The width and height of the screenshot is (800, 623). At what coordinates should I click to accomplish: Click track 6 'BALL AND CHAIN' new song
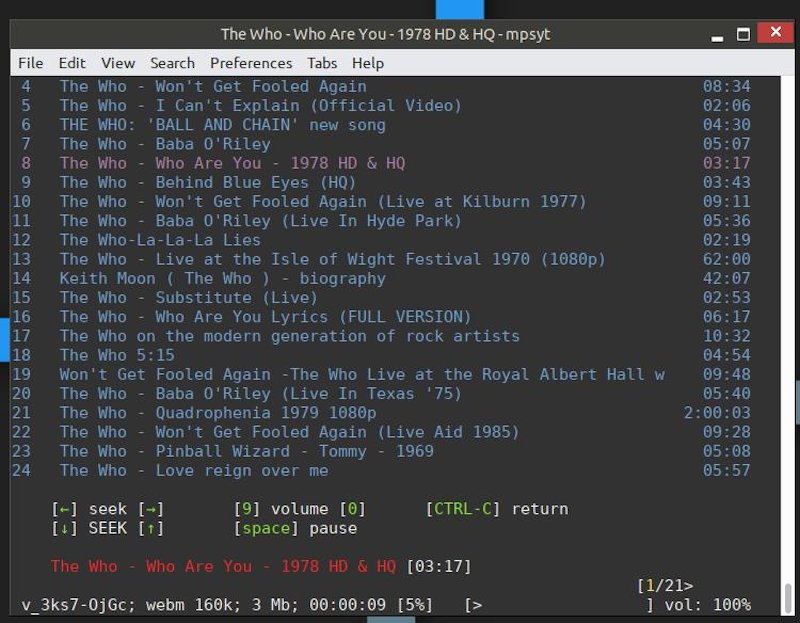[222, 125]
